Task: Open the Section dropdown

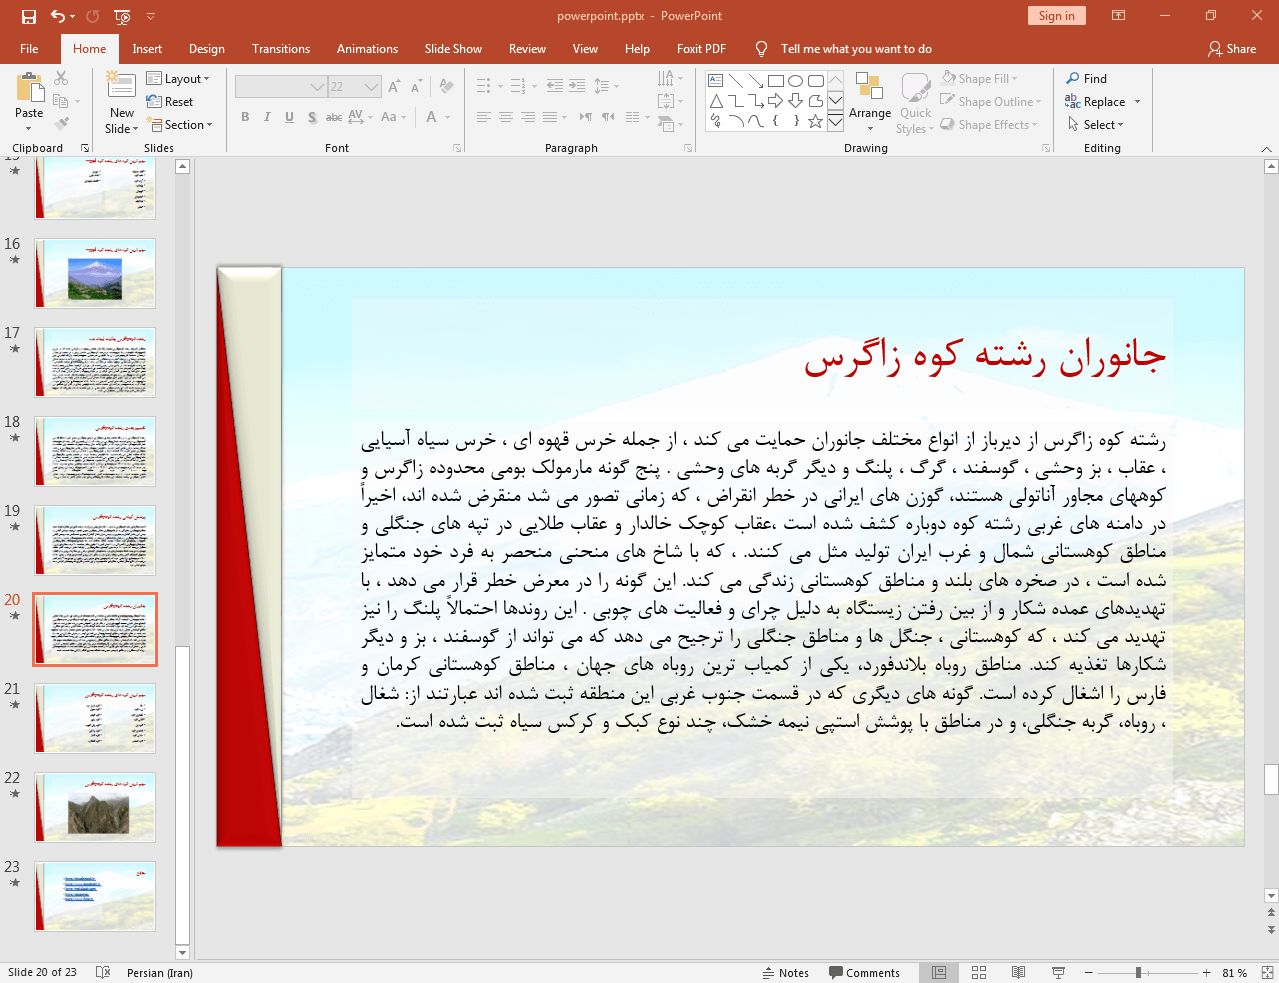Action: [x=180, y=124]
